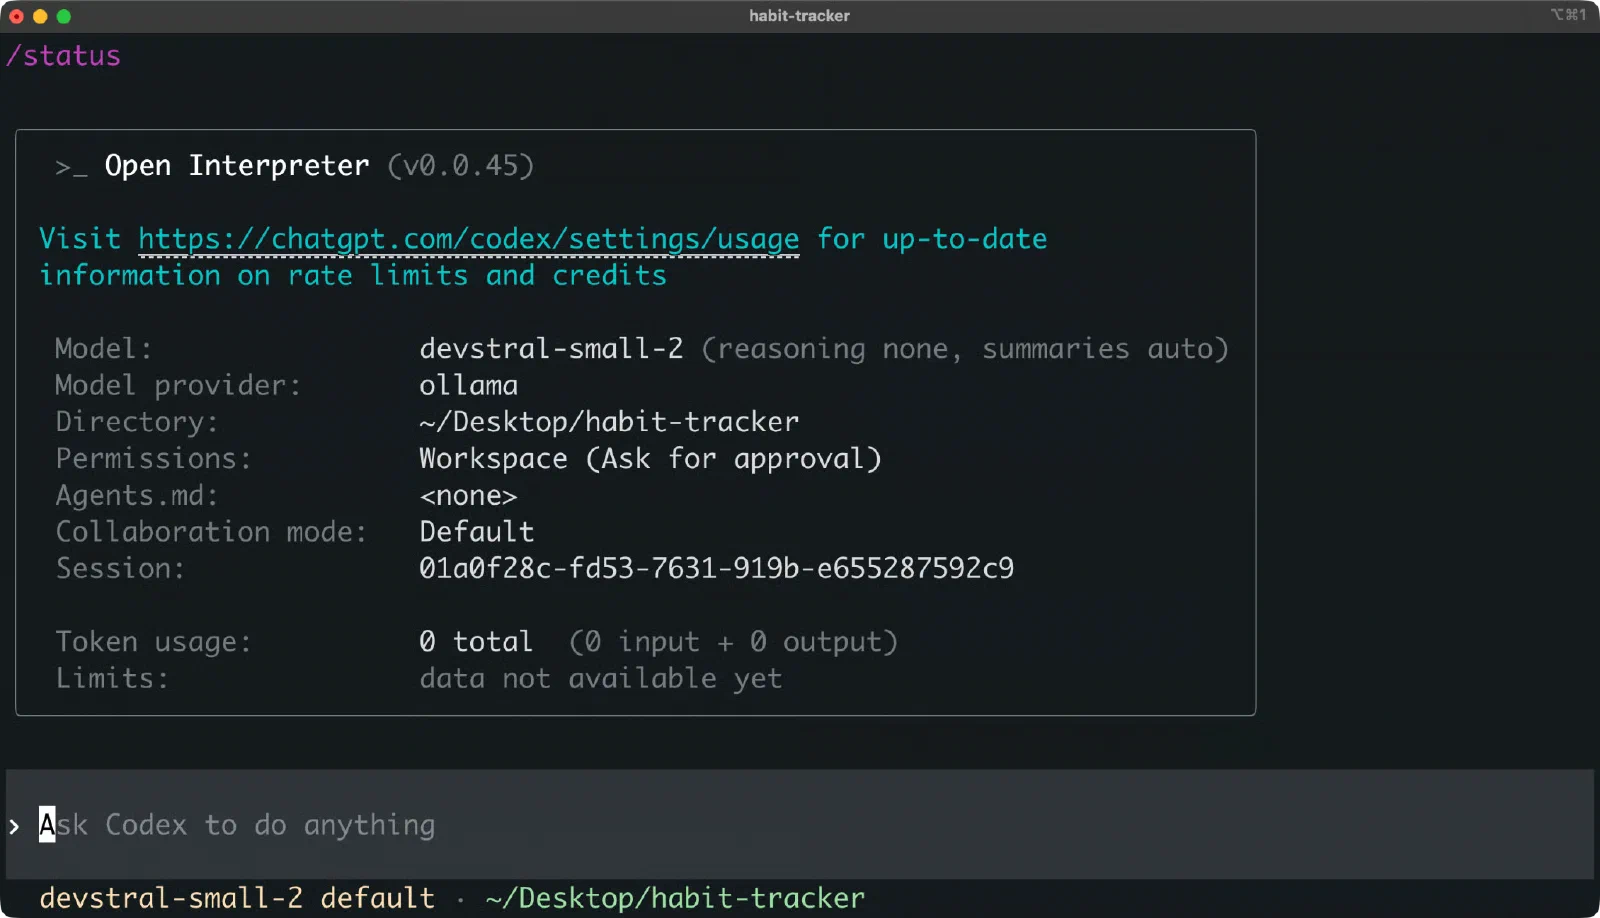Click the version number (v0.0.45)
Image resolution: width=1600 pixels, height=918 pixels.
(x=461, y=166)
